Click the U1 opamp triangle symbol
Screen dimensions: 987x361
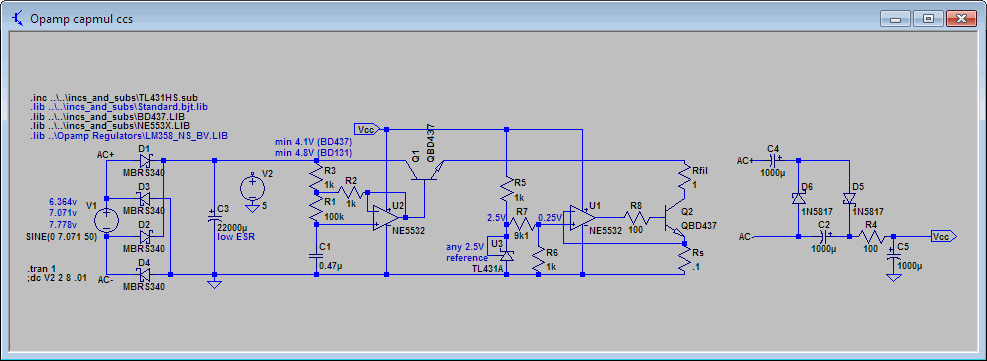582,217
